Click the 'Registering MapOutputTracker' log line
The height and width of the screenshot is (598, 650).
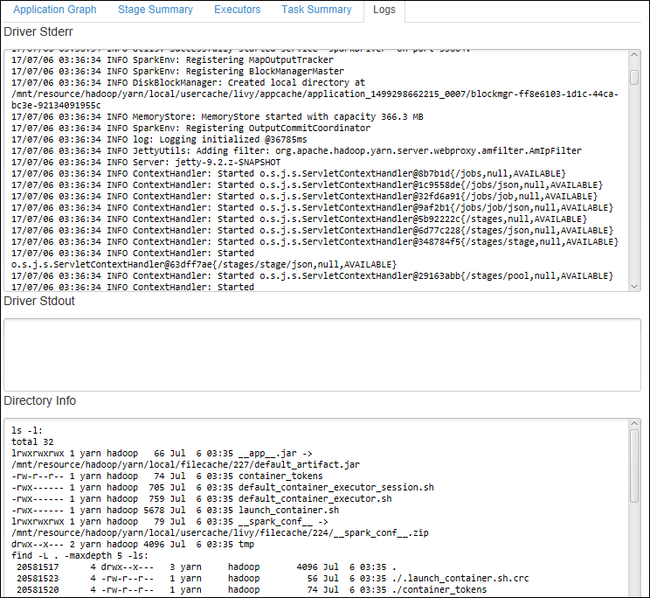(172, 60)
